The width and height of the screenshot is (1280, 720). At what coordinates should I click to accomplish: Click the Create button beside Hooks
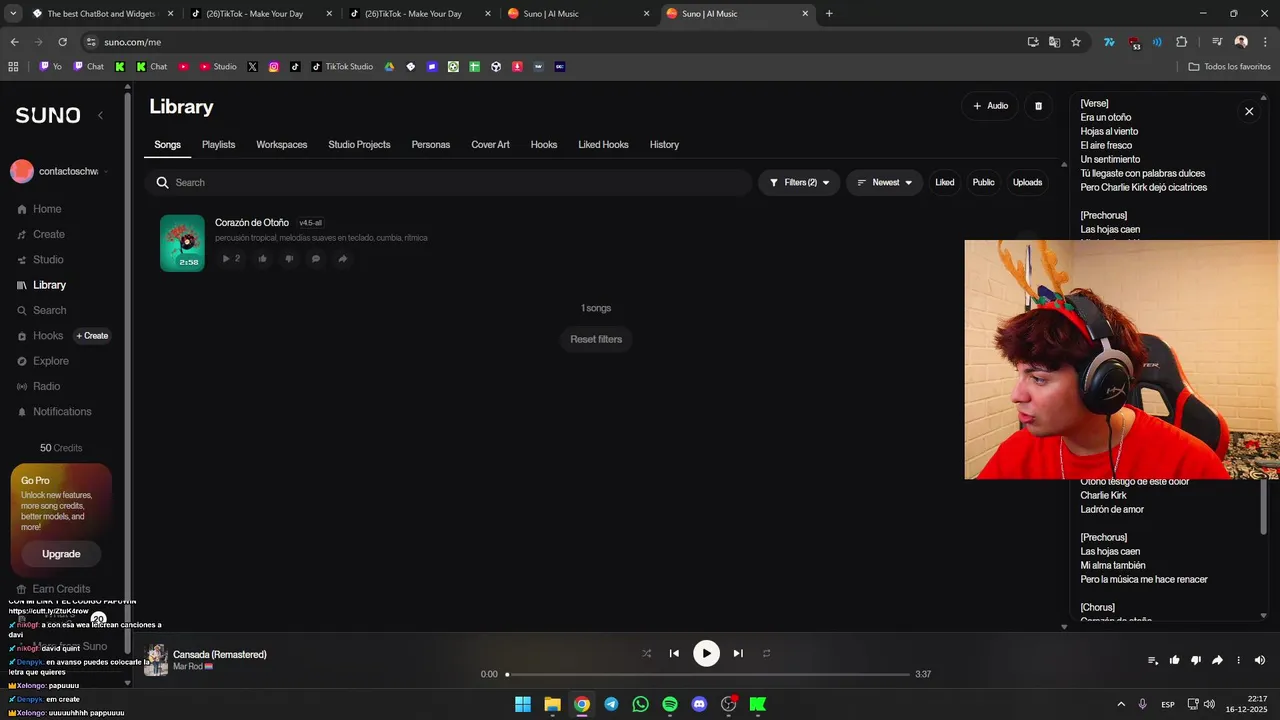click(92, 336)
